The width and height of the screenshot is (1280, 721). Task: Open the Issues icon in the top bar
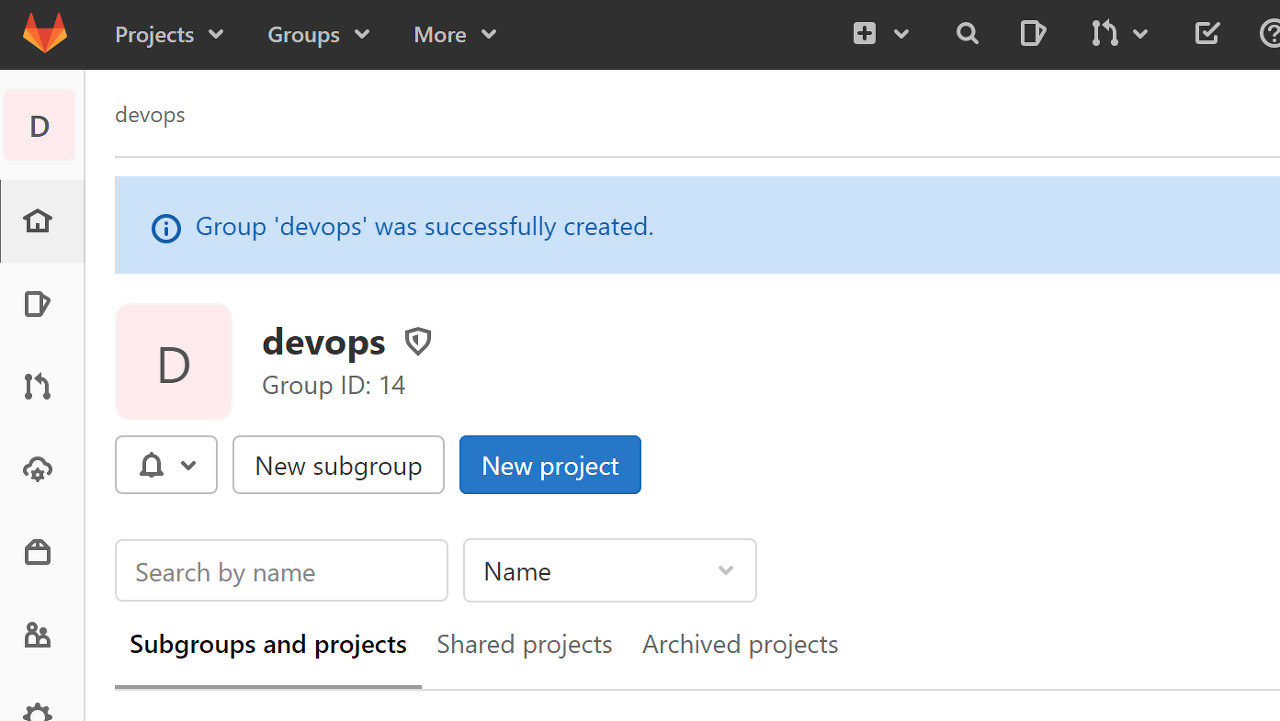(1033, 34)
